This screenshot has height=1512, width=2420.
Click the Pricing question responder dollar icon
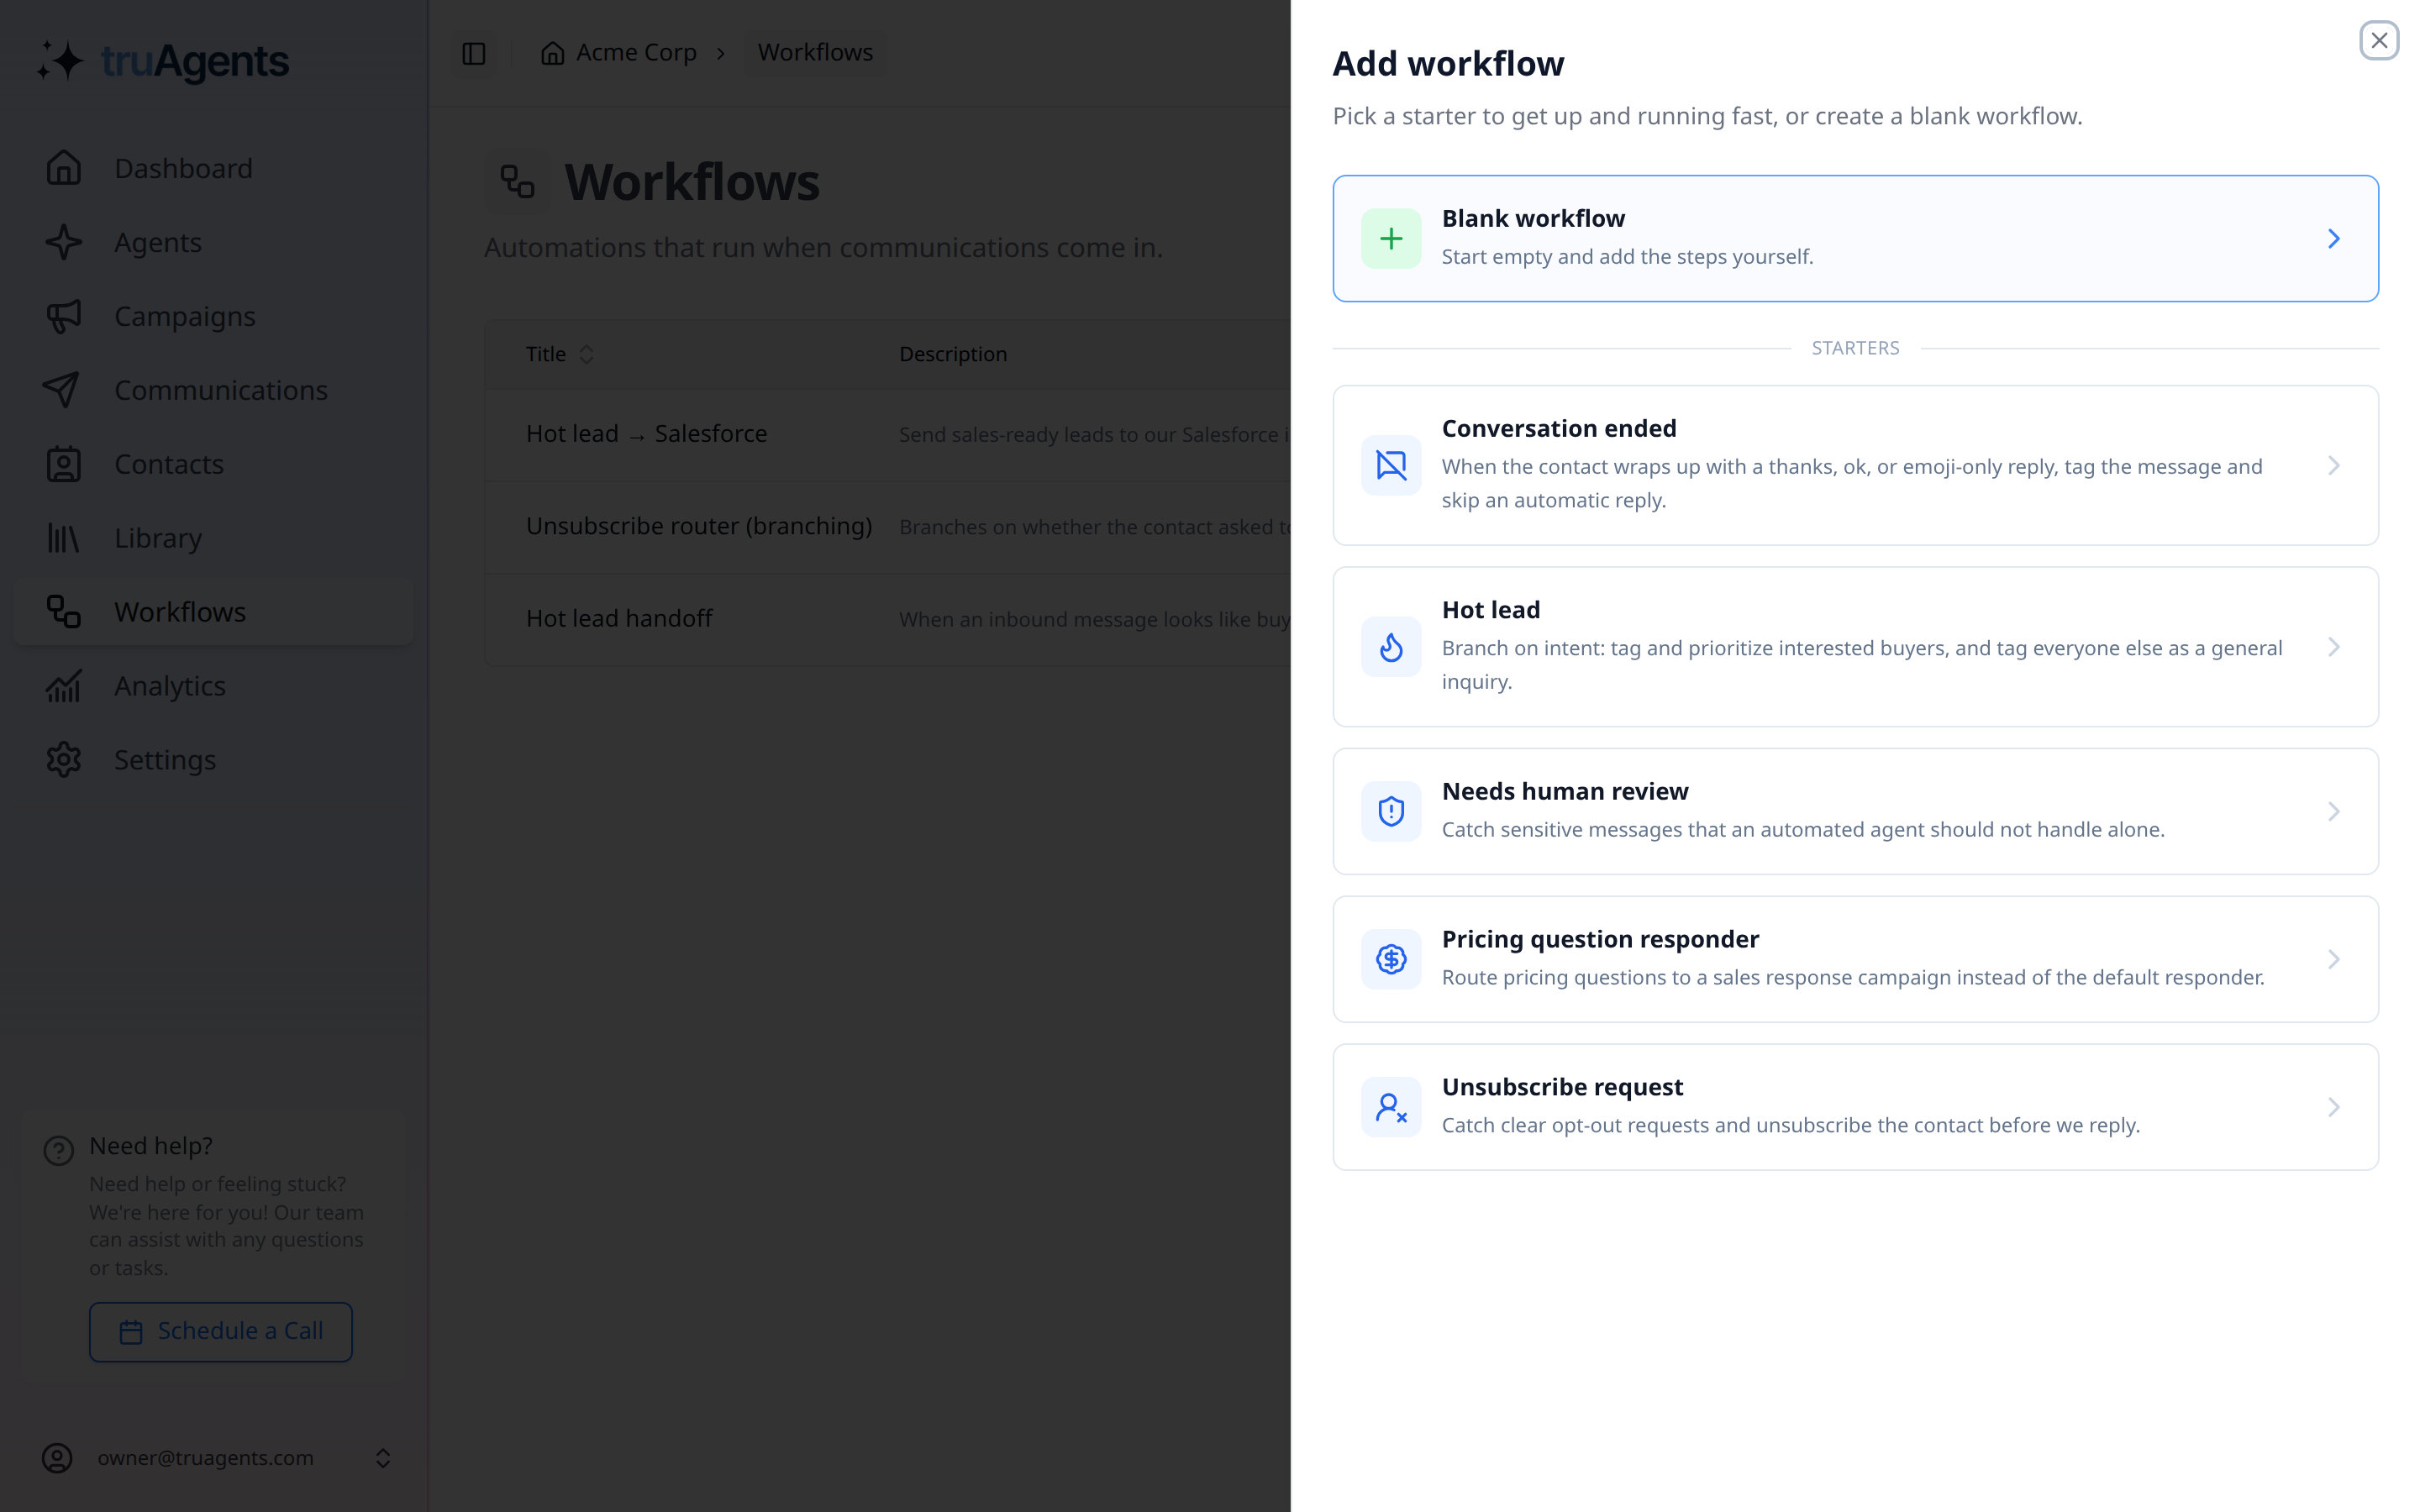(1391, 959)
